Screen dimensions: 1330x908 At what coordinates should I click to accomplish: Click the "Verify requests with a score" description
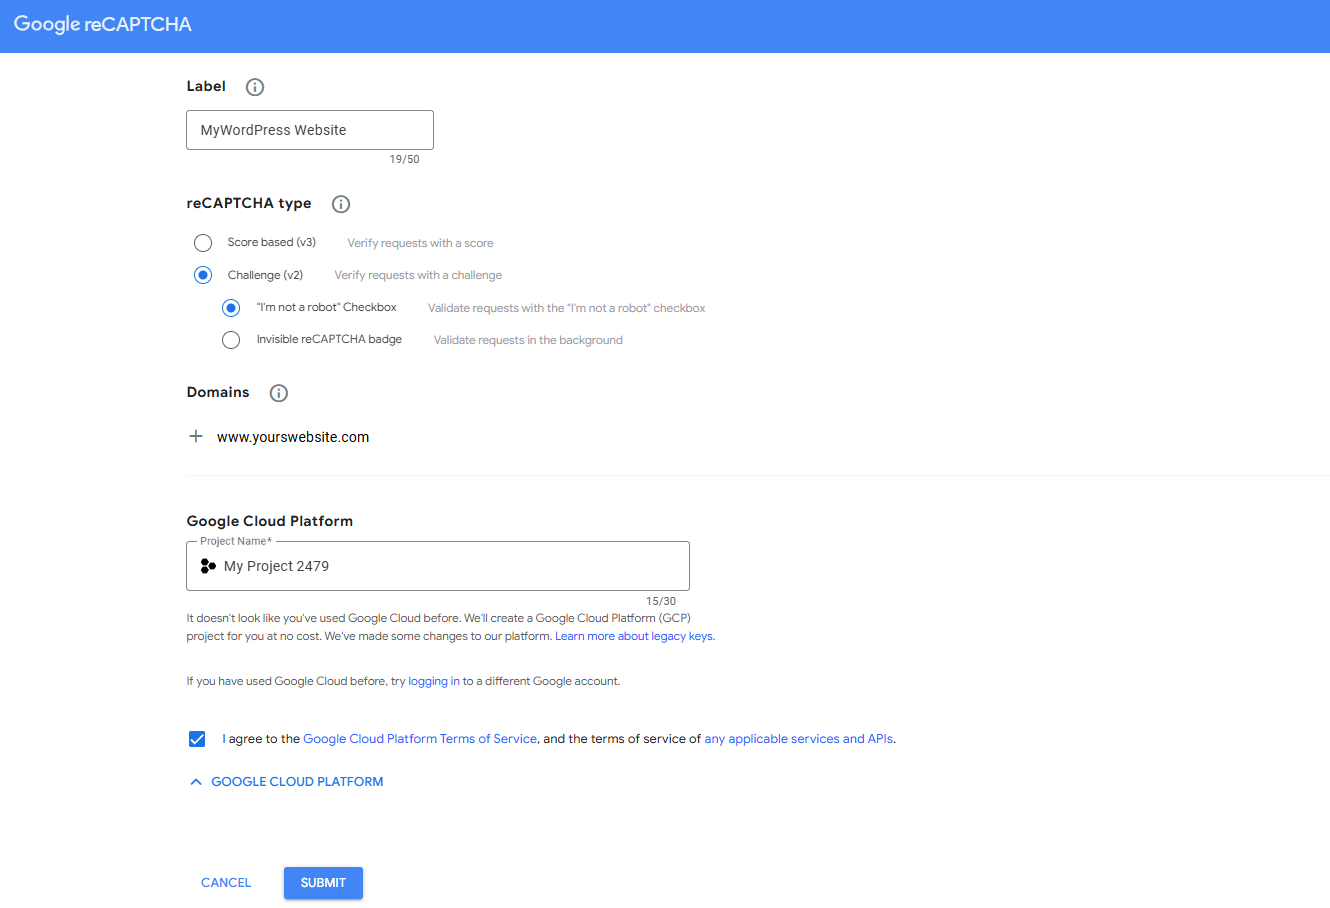click(x=420, y=243)
